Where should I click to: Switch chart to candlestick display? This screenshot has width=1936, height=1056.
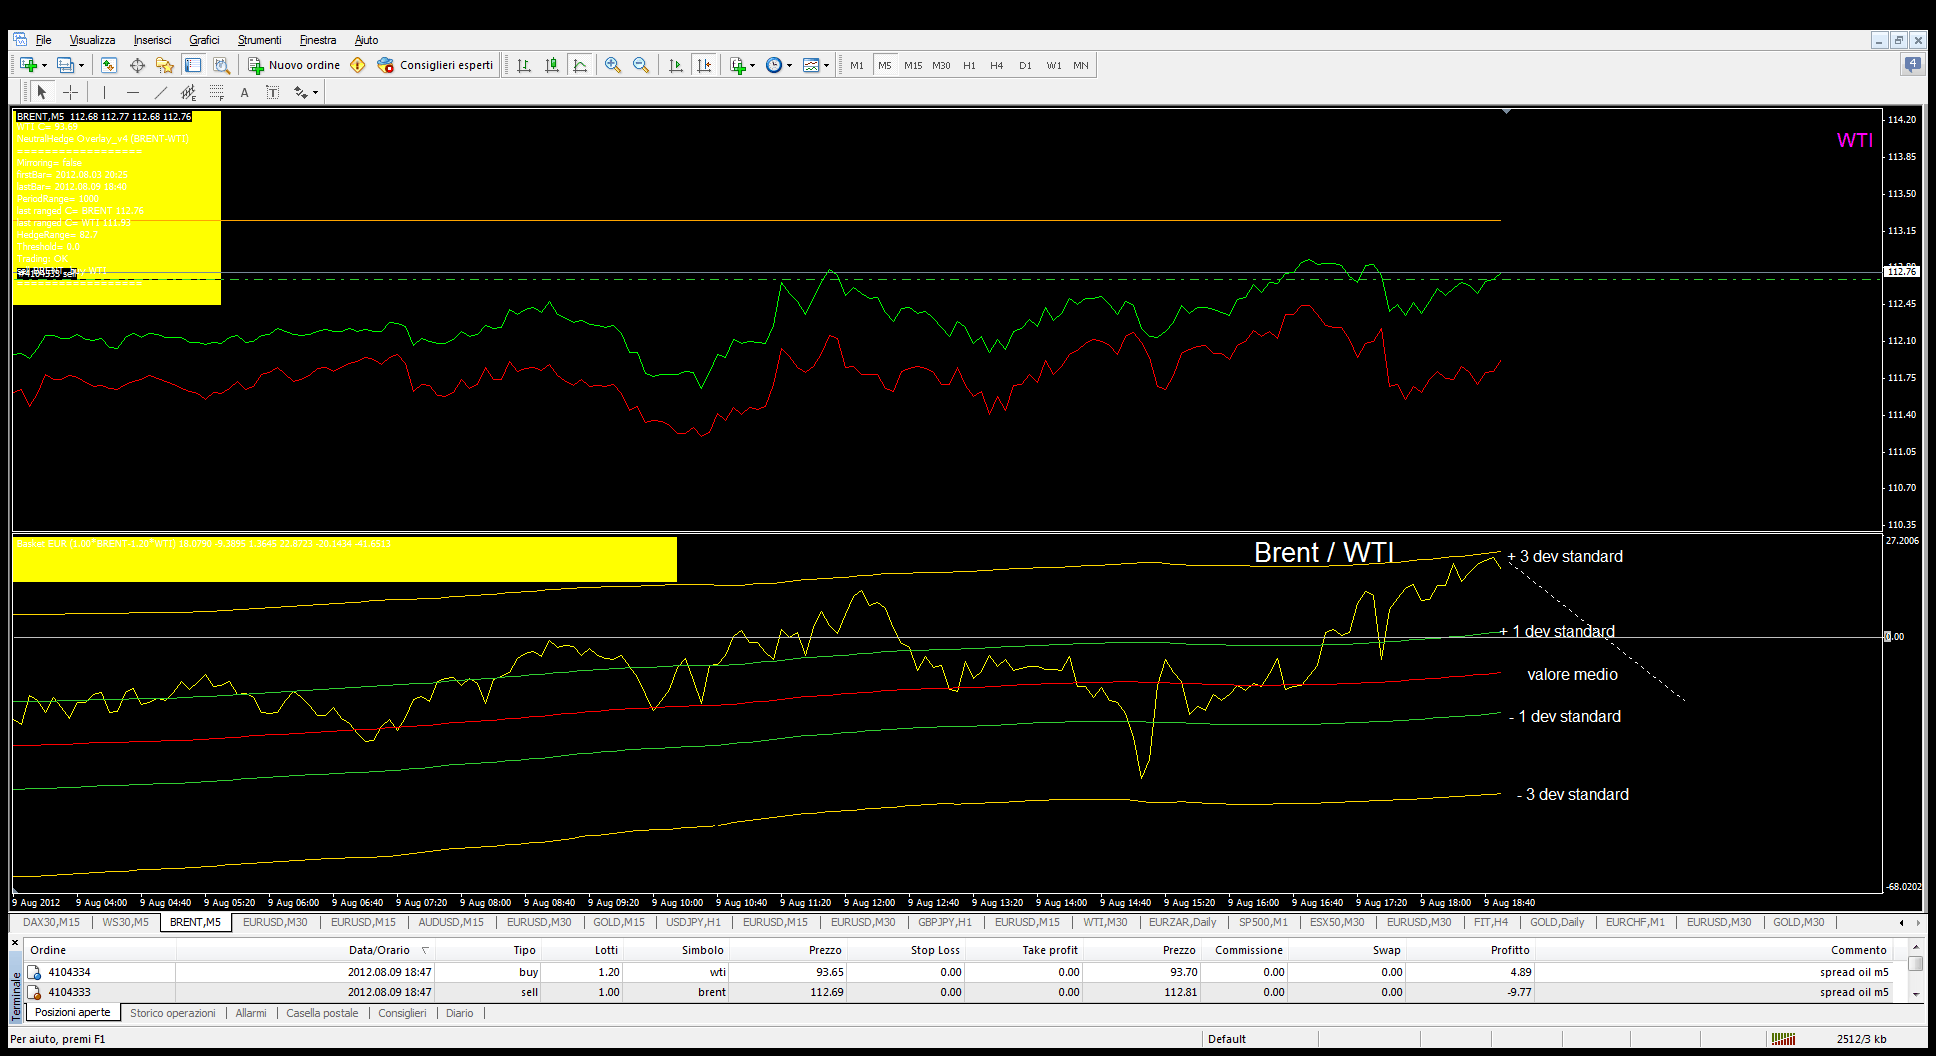click(x=551, y=65)
